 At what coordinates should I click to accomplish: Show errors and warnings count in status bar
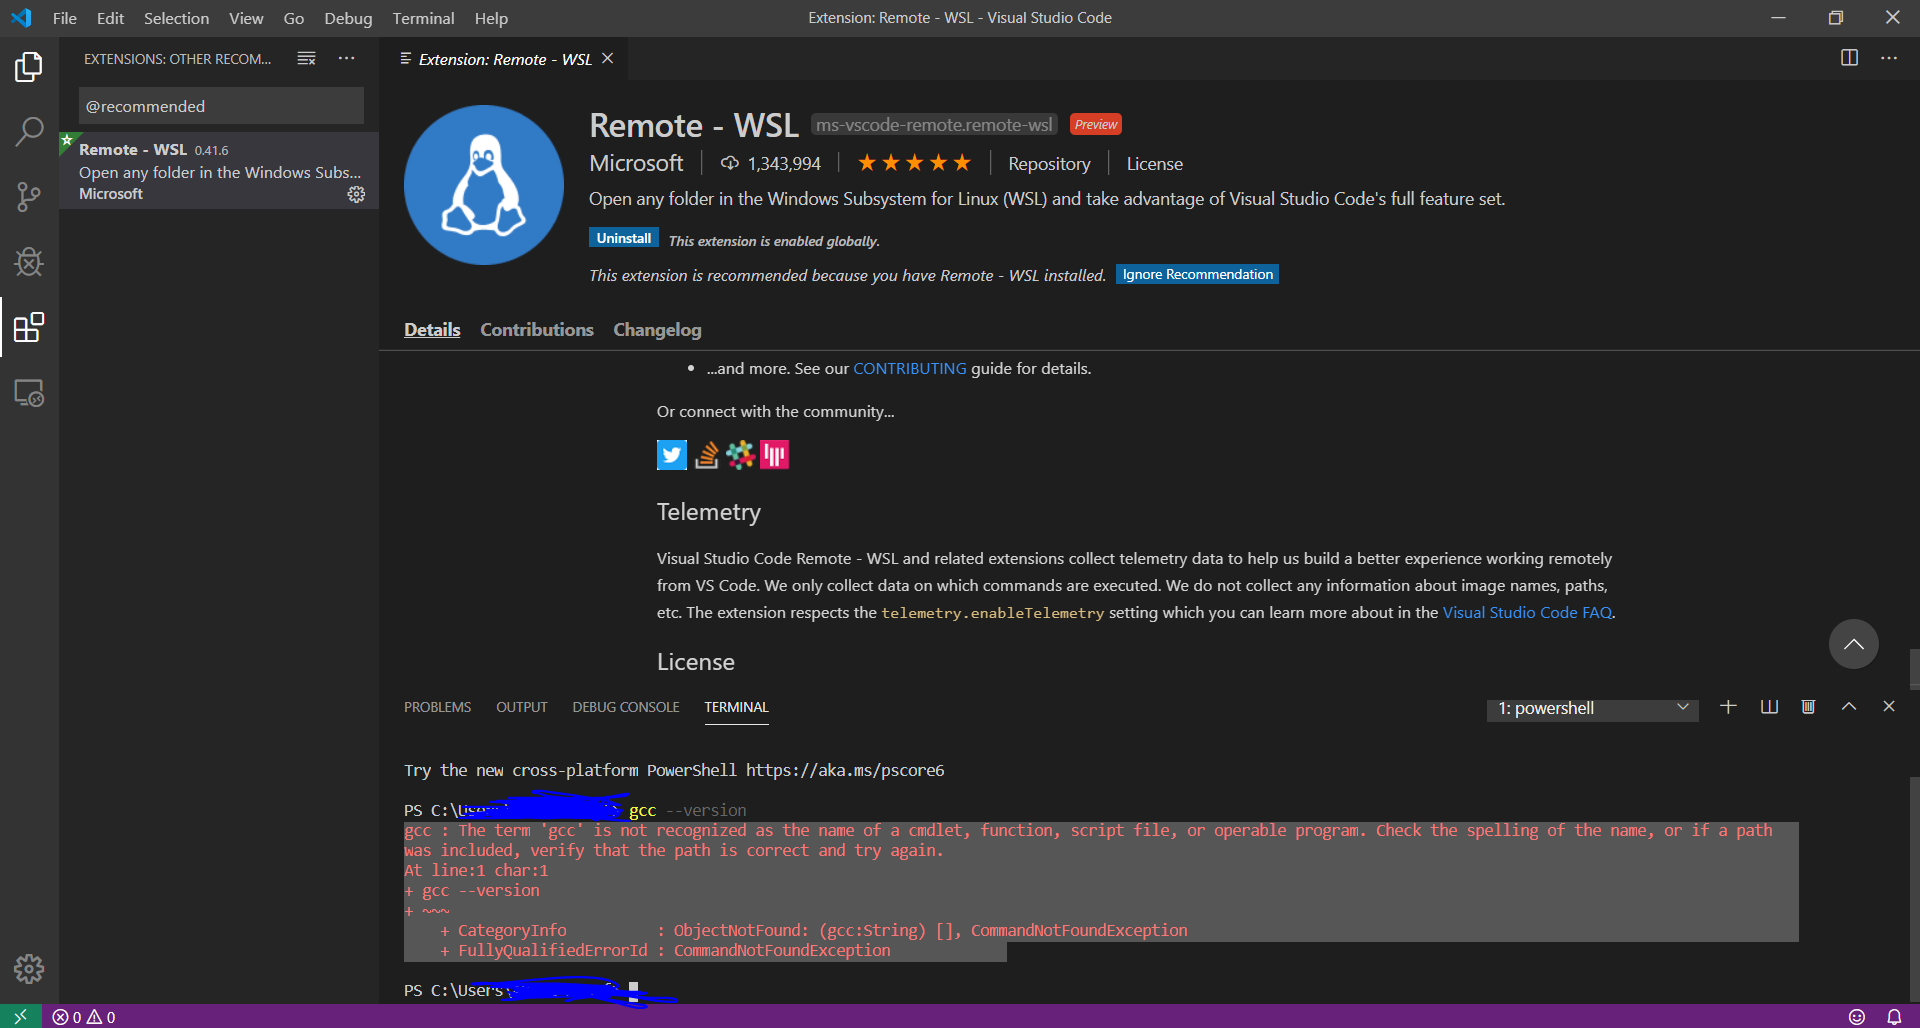coord(84,1017)
